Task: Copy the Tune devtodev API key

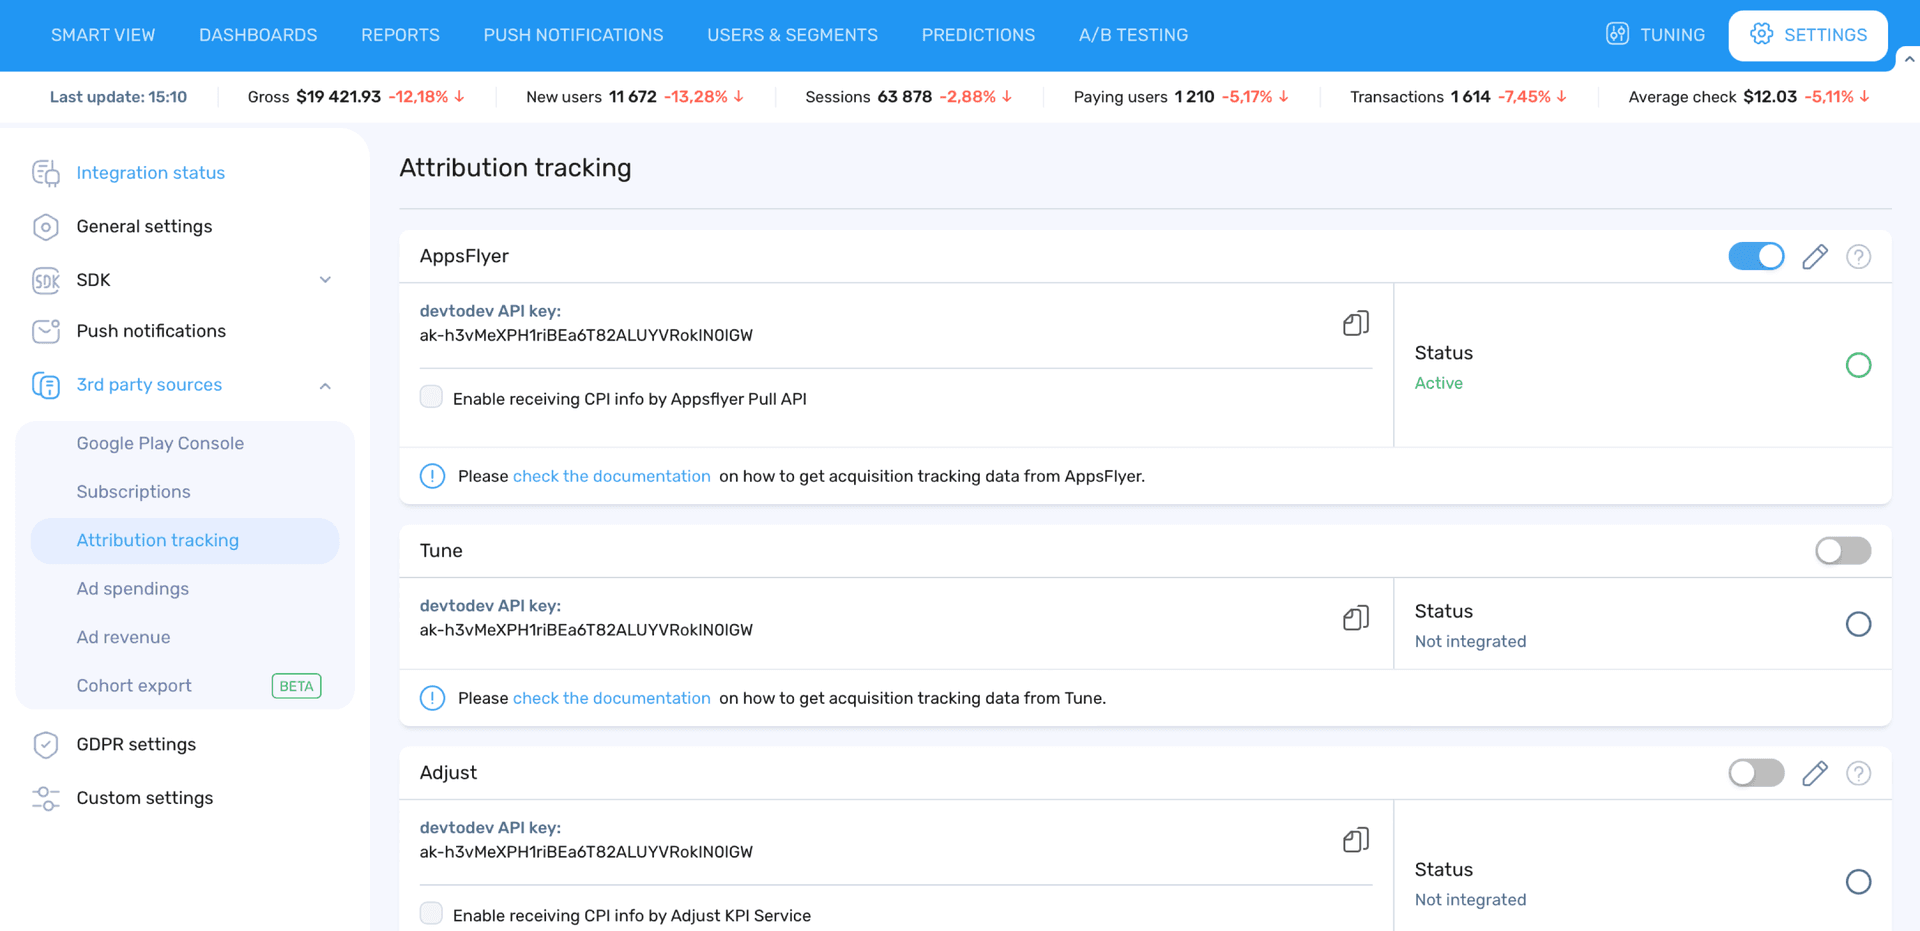Action: click(x=1356, y=618)
